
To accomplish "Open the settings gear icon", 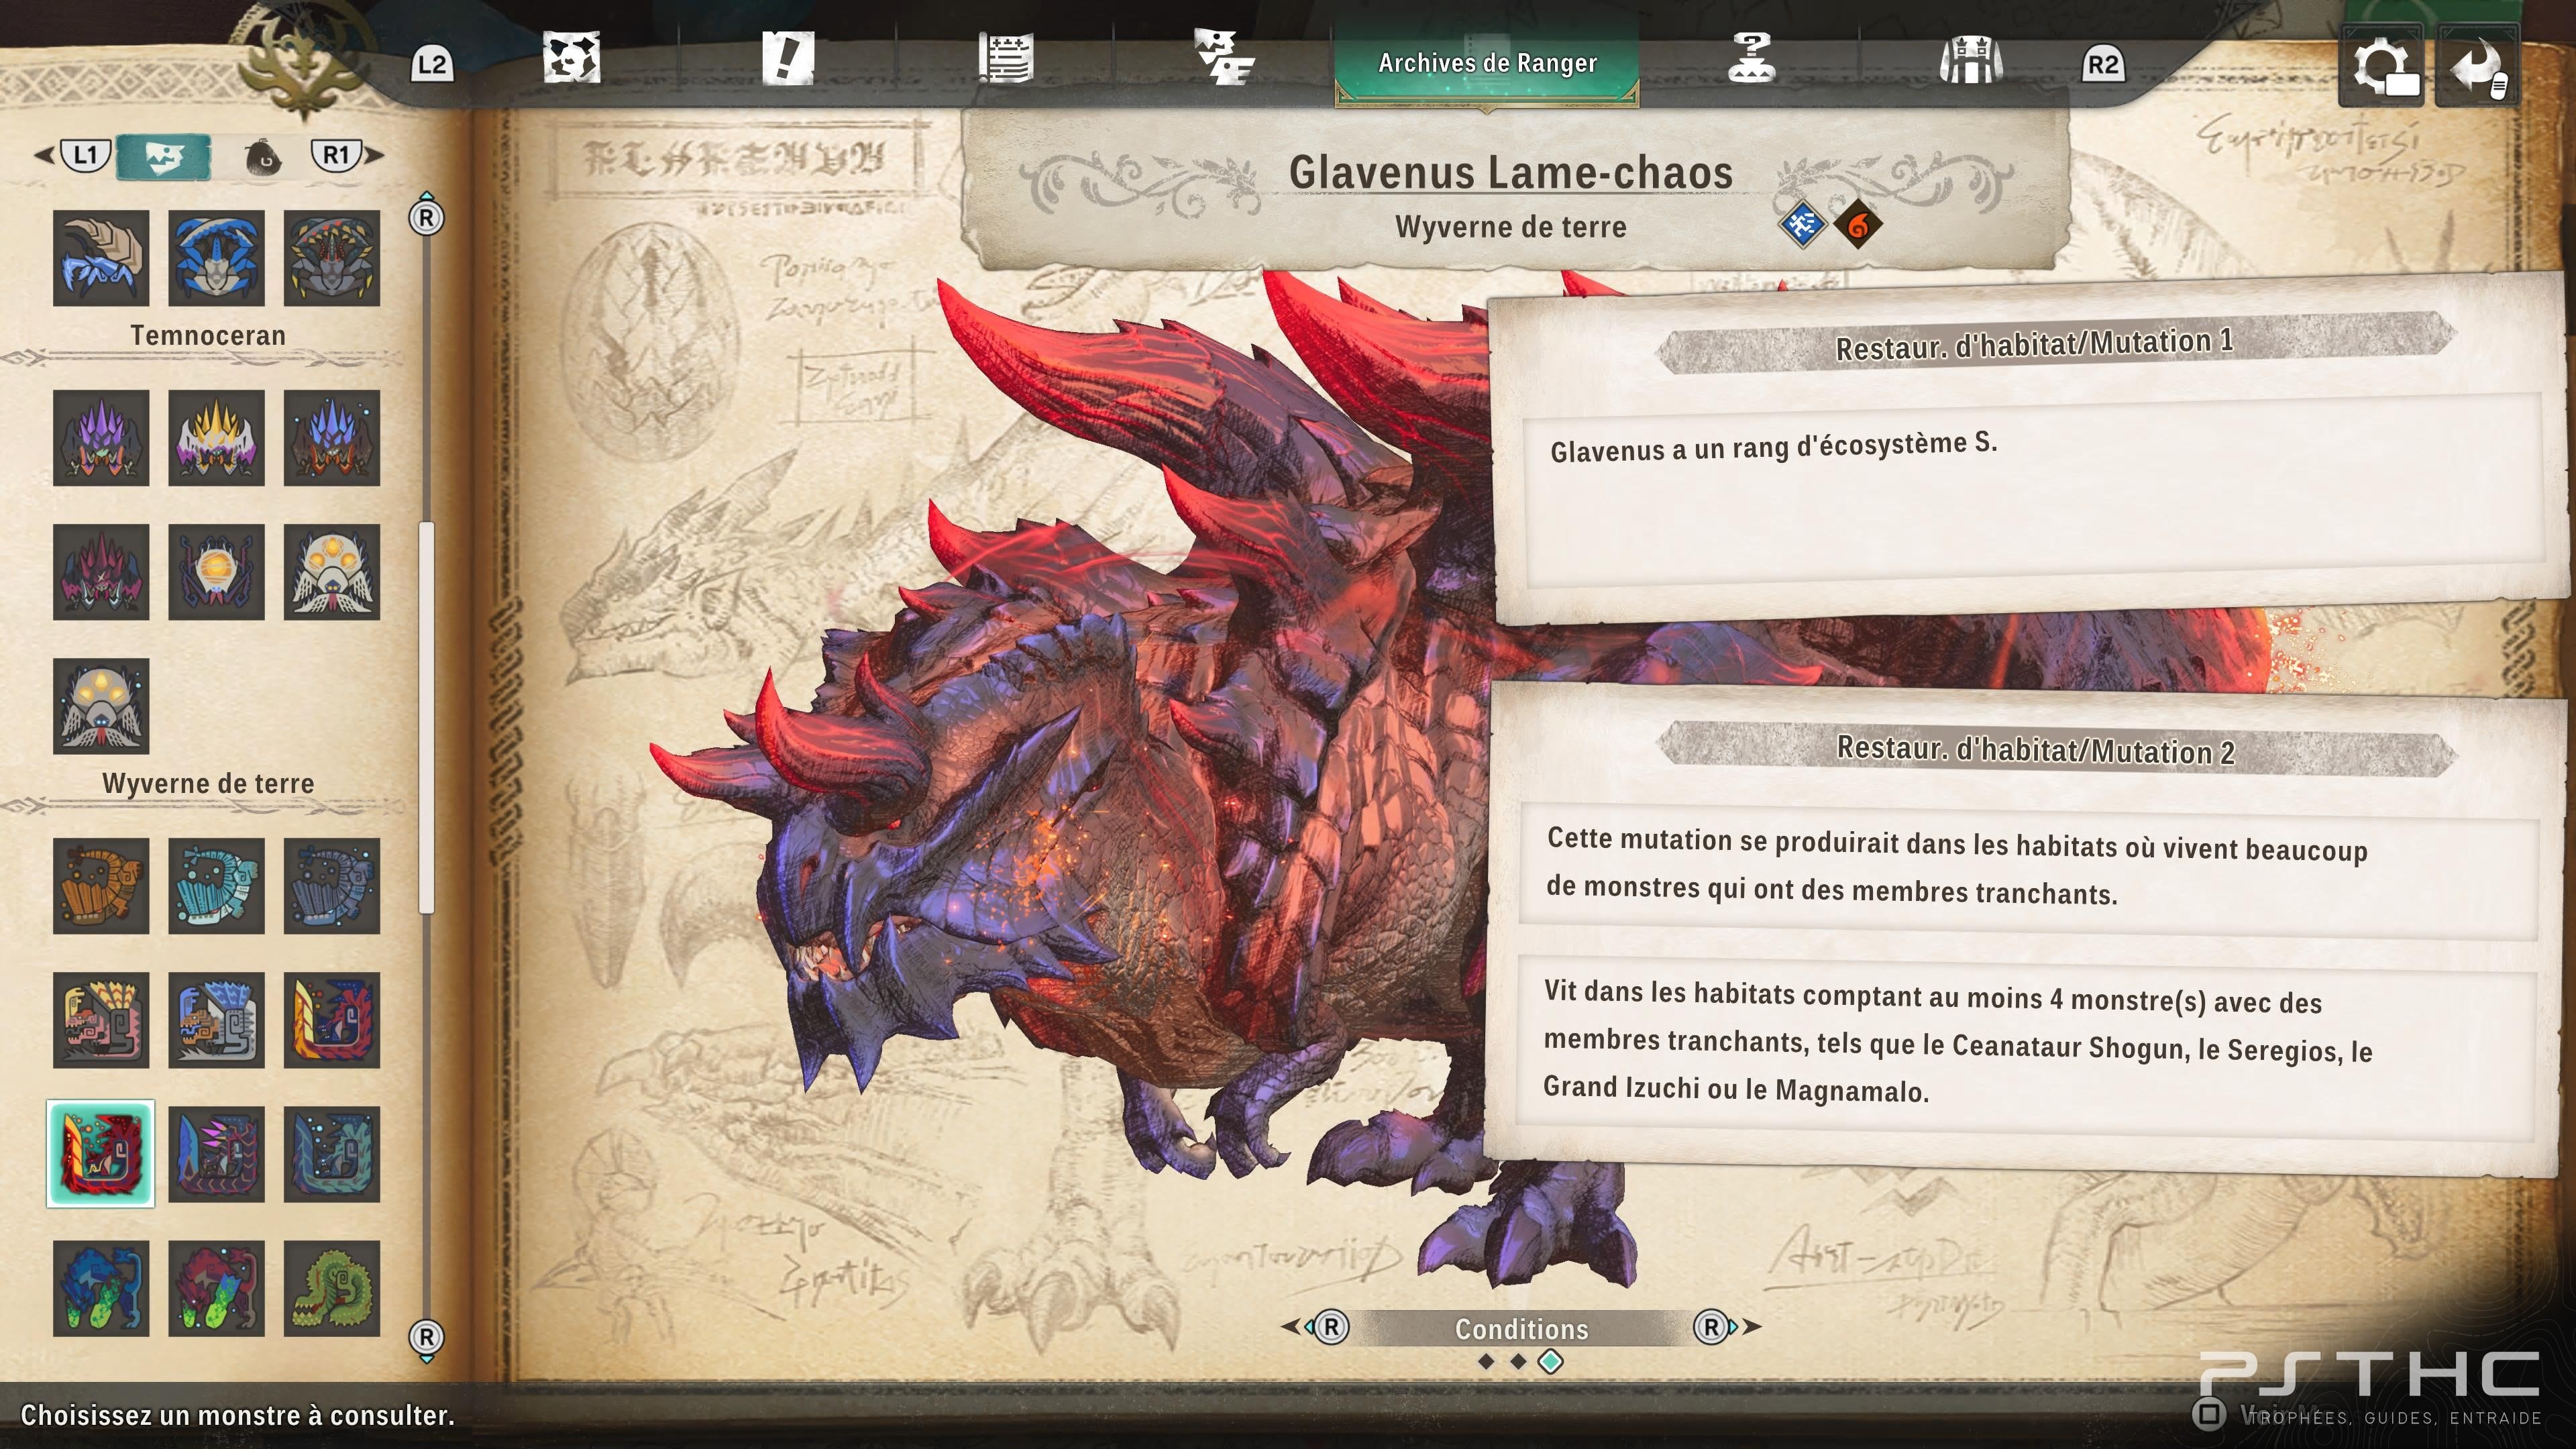I will pos(2382,66).
